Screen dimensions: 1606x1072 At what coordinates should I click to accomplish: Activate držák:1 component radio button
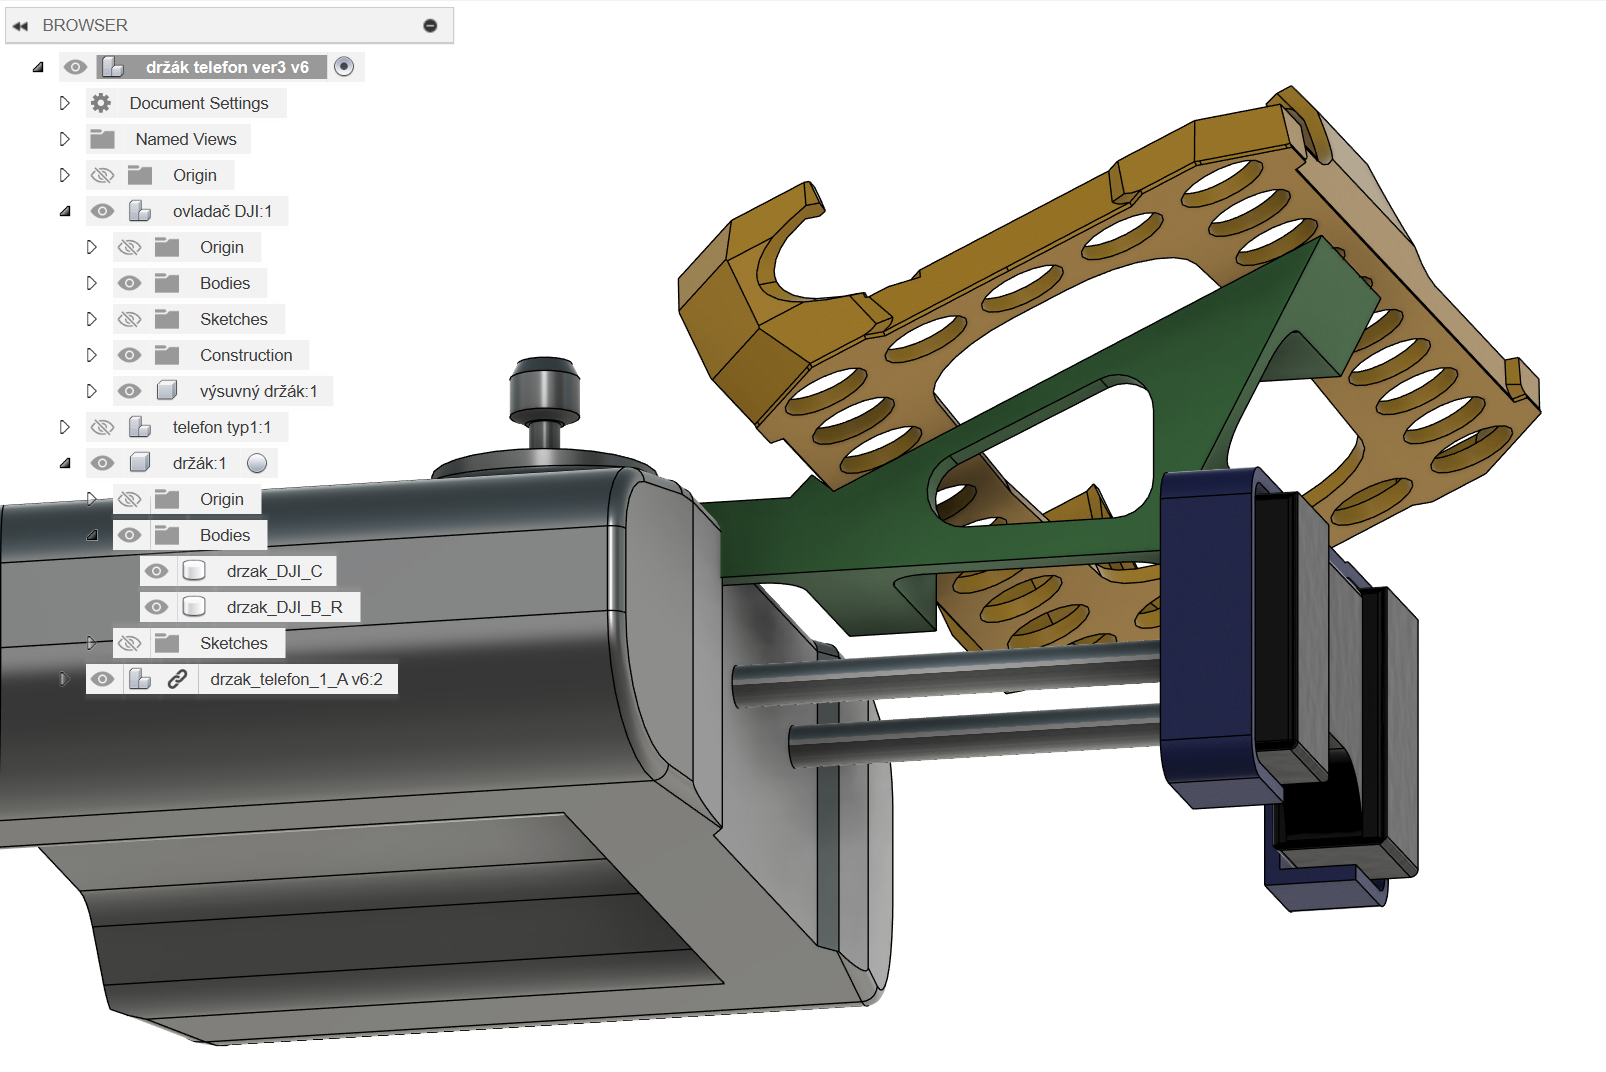[257, 463]
